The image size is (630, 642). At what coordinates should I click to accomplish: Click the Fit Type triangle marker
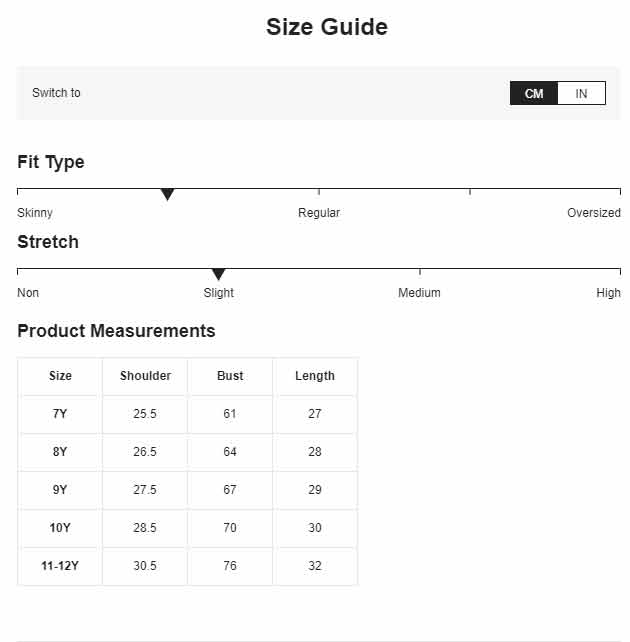click(x=167, y=194)
